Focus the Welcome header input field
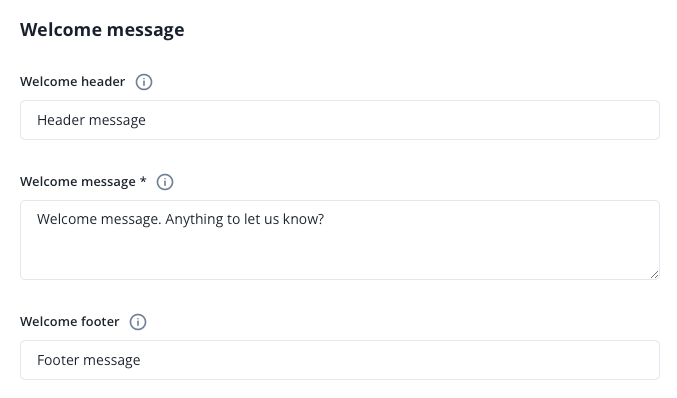 pyautogui.click(x=340, y=120)
